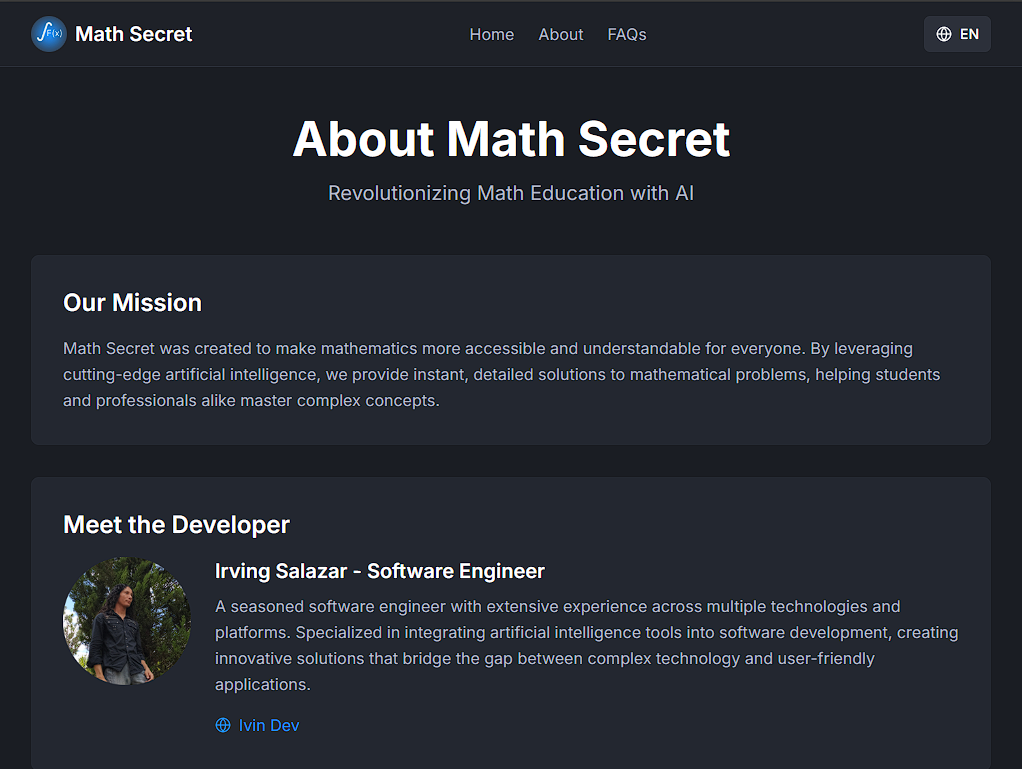Click the Math Secret brand name

[x=134, y=34]
